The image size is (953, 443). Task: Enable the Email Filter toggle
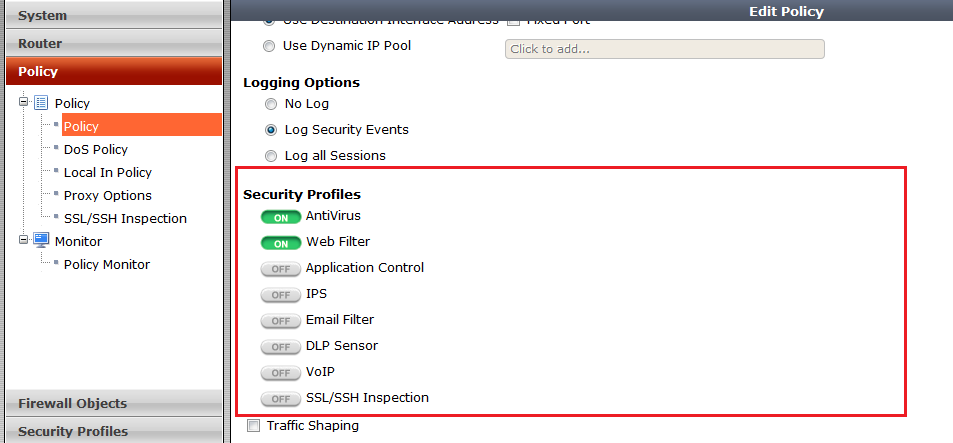point(281,320)
